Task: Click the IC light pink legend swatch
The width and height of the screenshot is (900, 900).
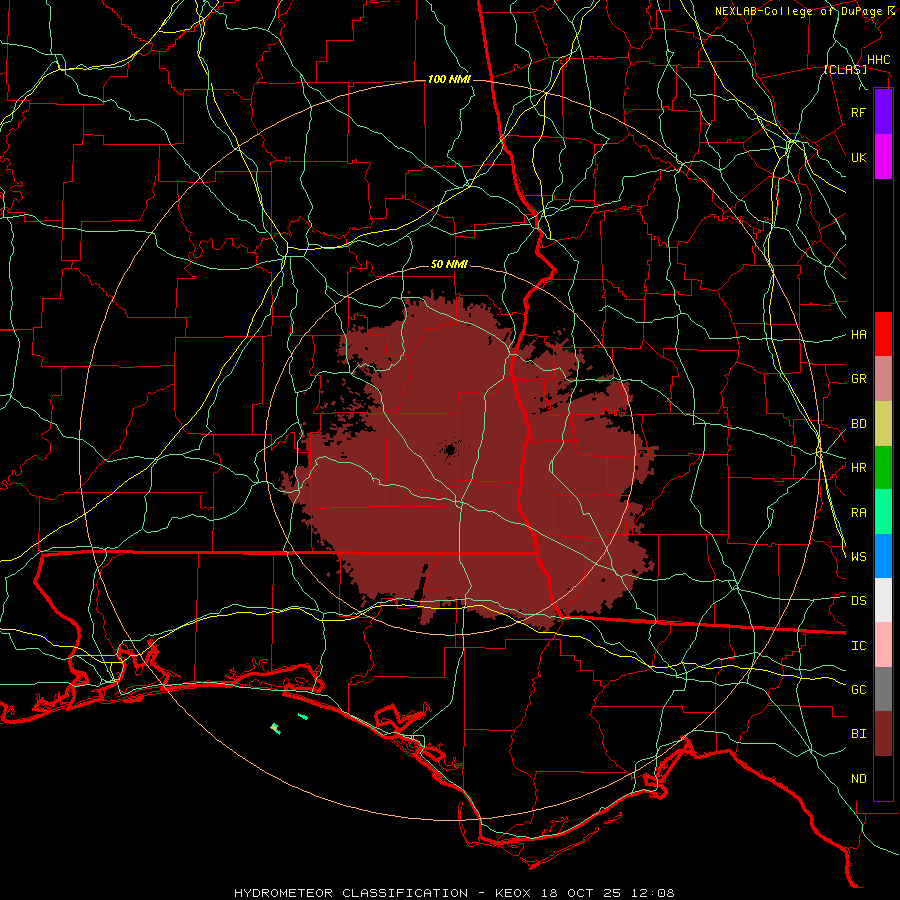Action: (x=883, y=645)
